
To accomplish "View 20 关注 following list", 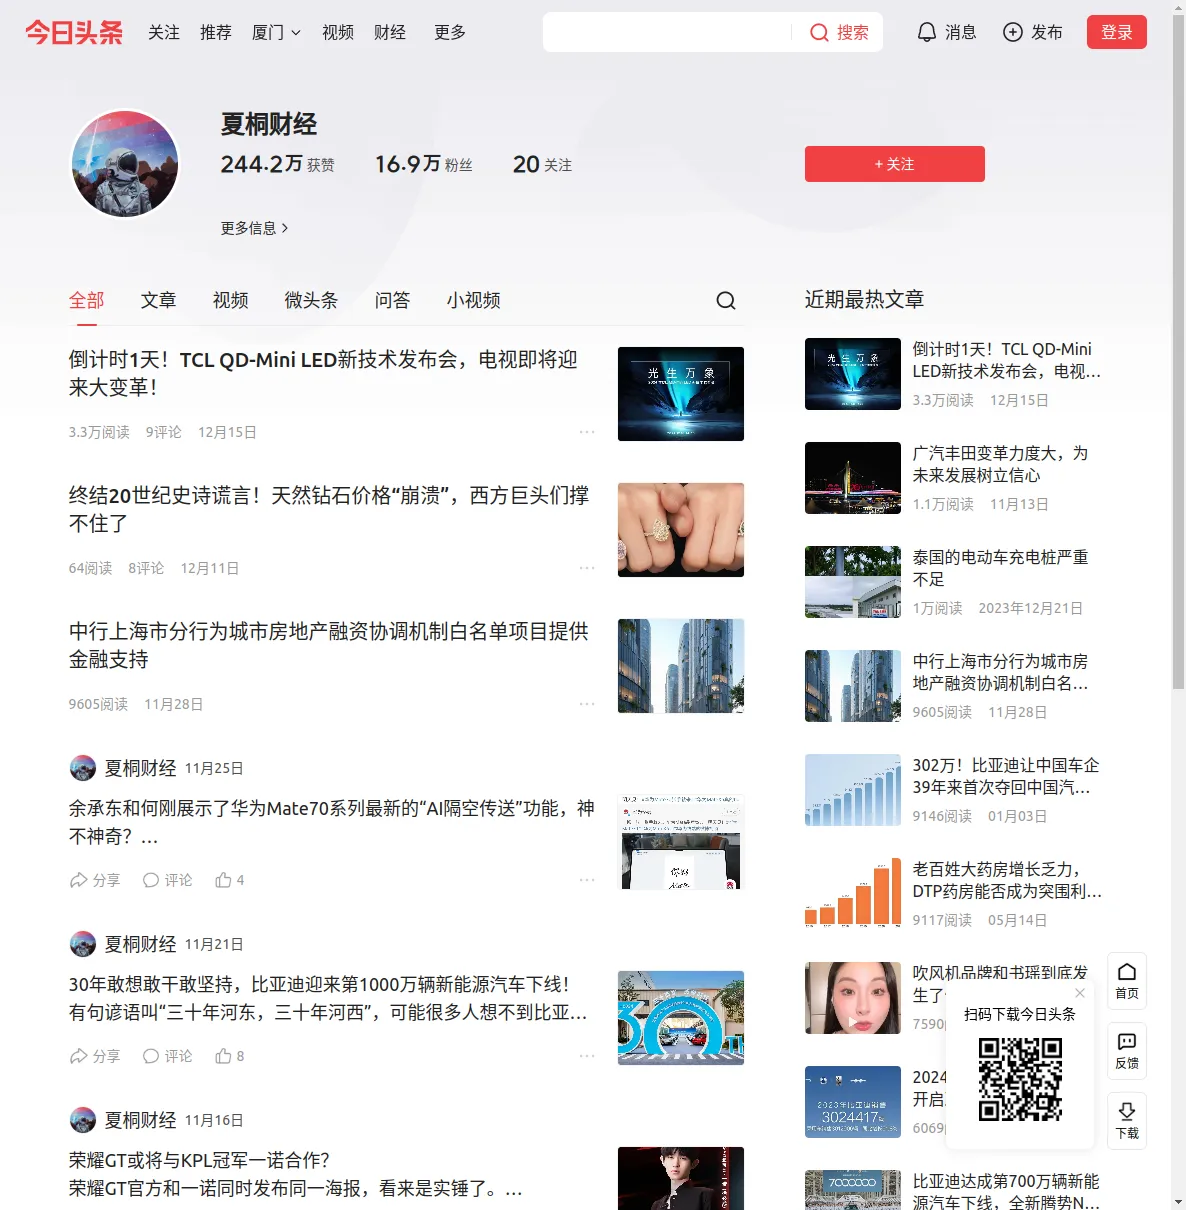I will [543, 164].
